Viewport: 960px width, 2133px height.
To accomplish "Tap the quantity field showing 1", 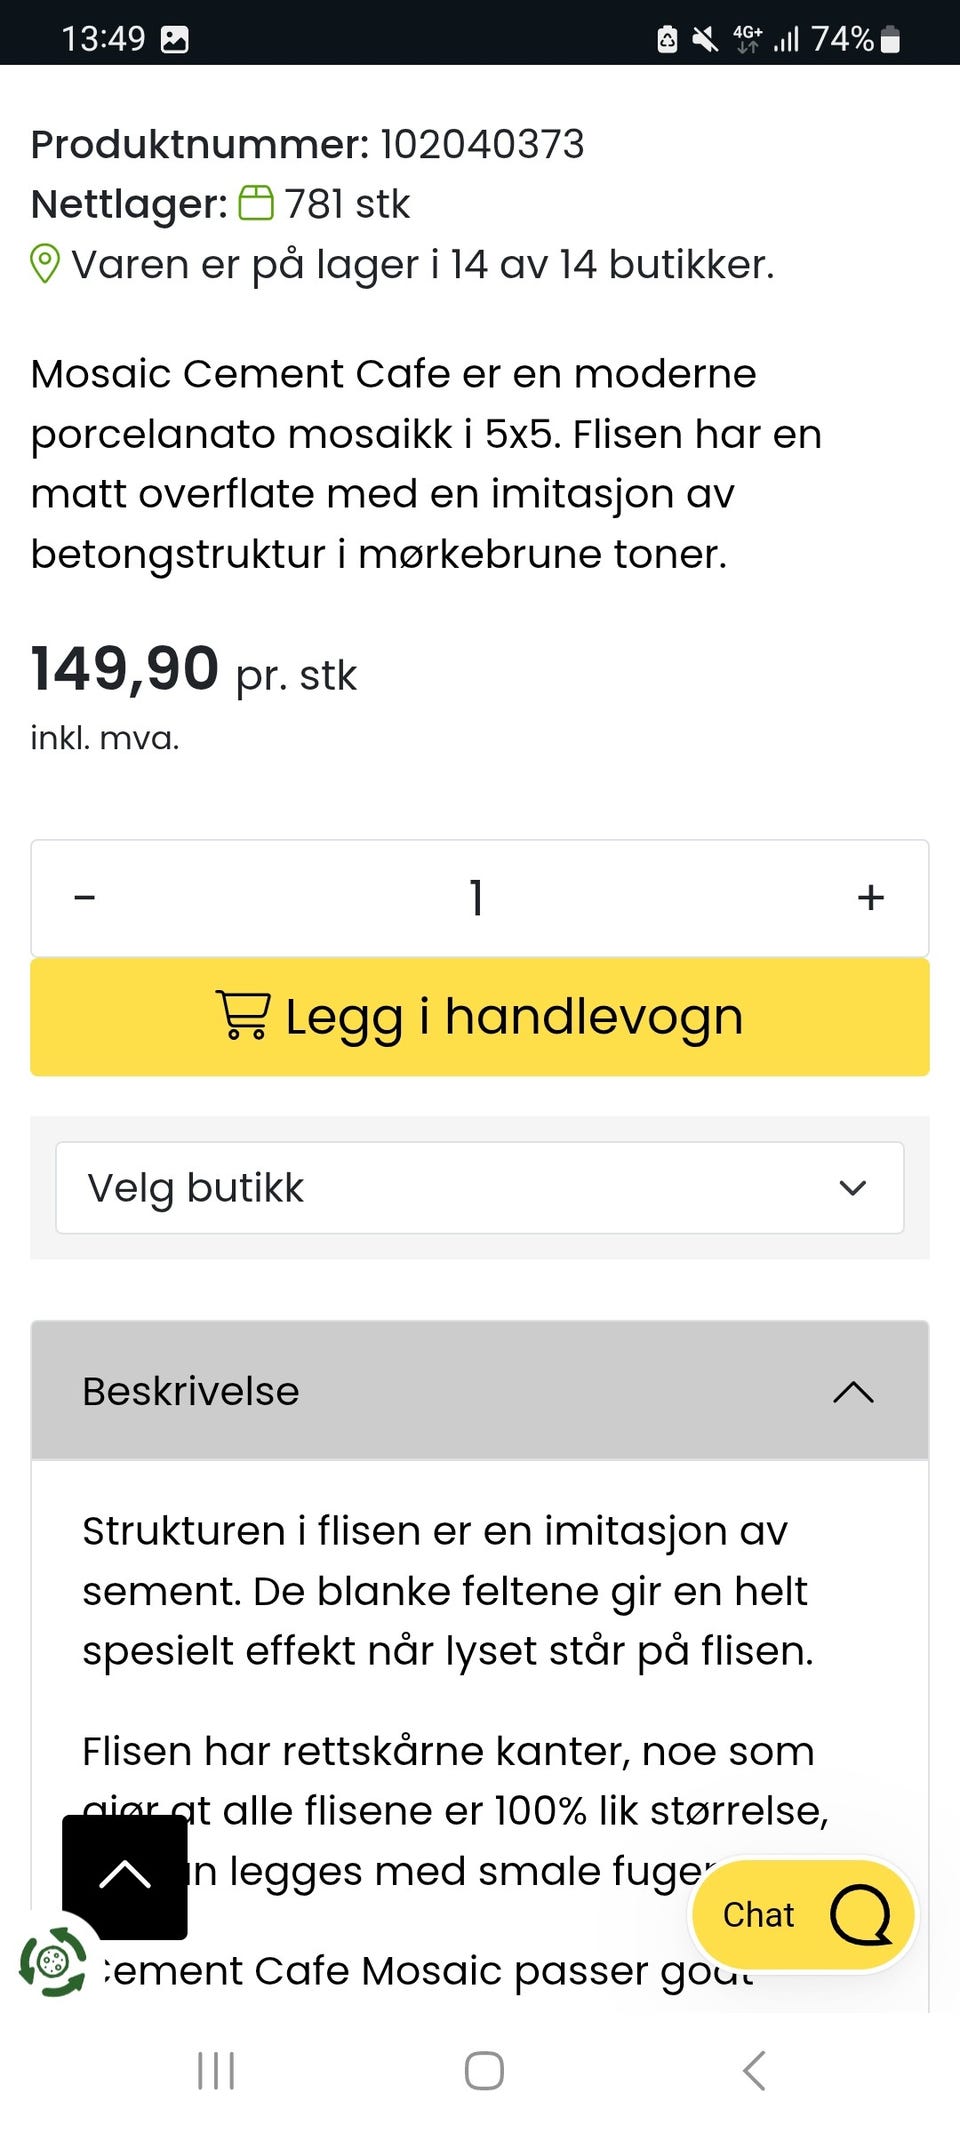I will click(x=477, y=898).
